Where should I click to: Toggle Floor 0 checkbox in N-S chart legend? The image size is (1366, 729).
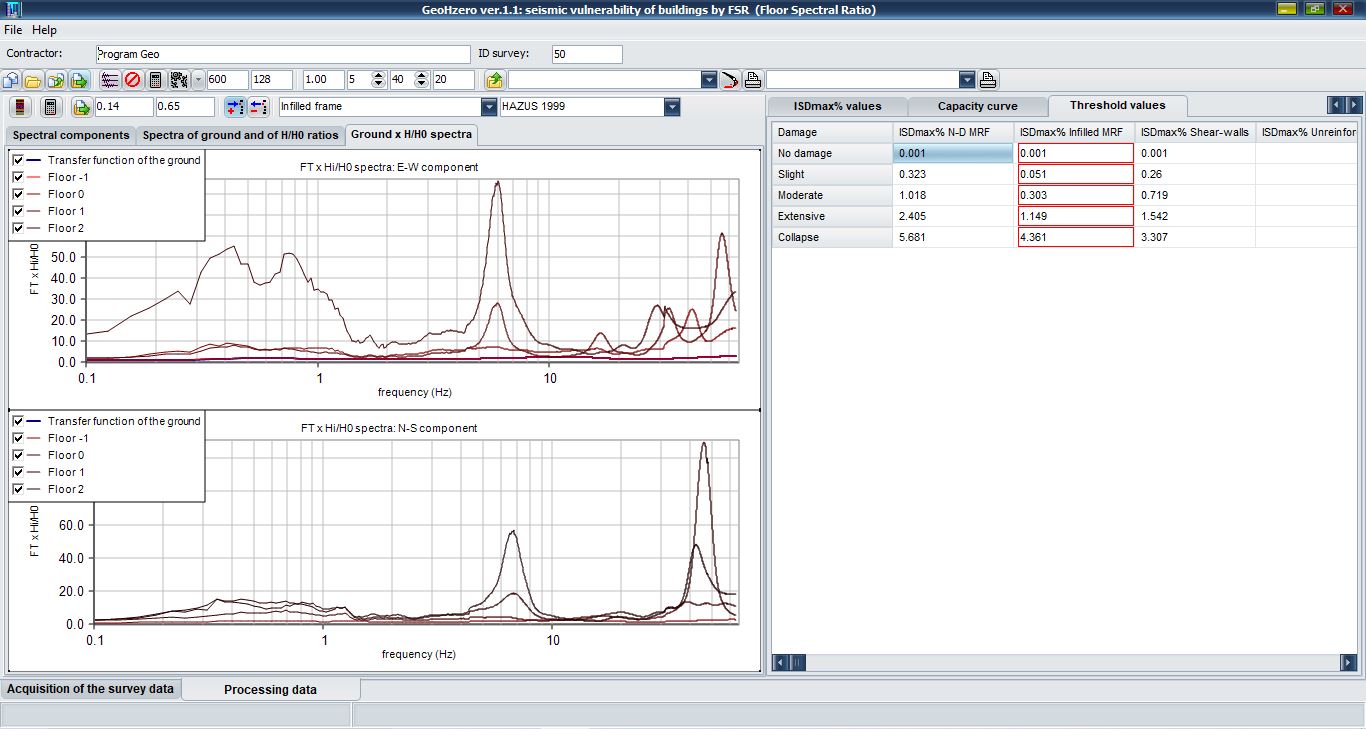[18, 455]
